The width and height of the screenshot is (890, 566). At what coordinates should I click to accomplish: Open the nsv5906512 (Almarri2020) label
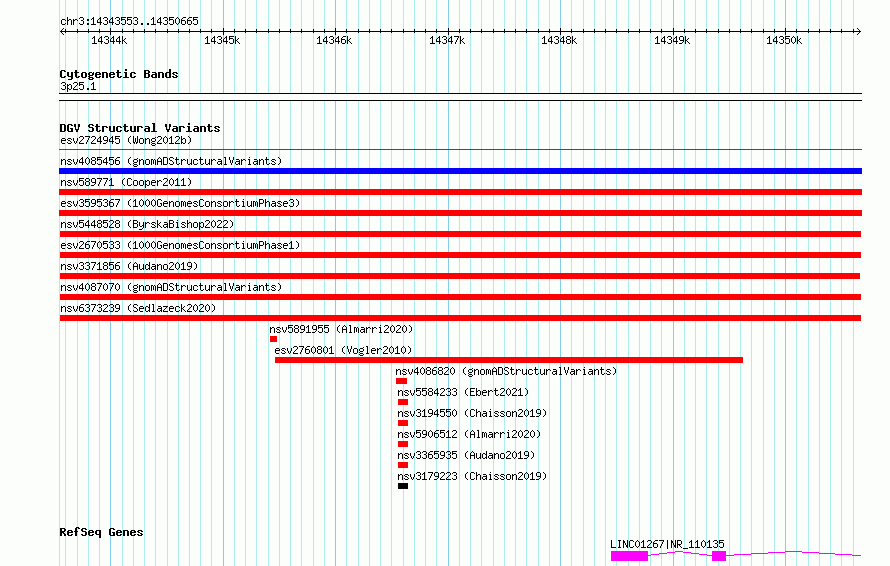tap(469, 434)
